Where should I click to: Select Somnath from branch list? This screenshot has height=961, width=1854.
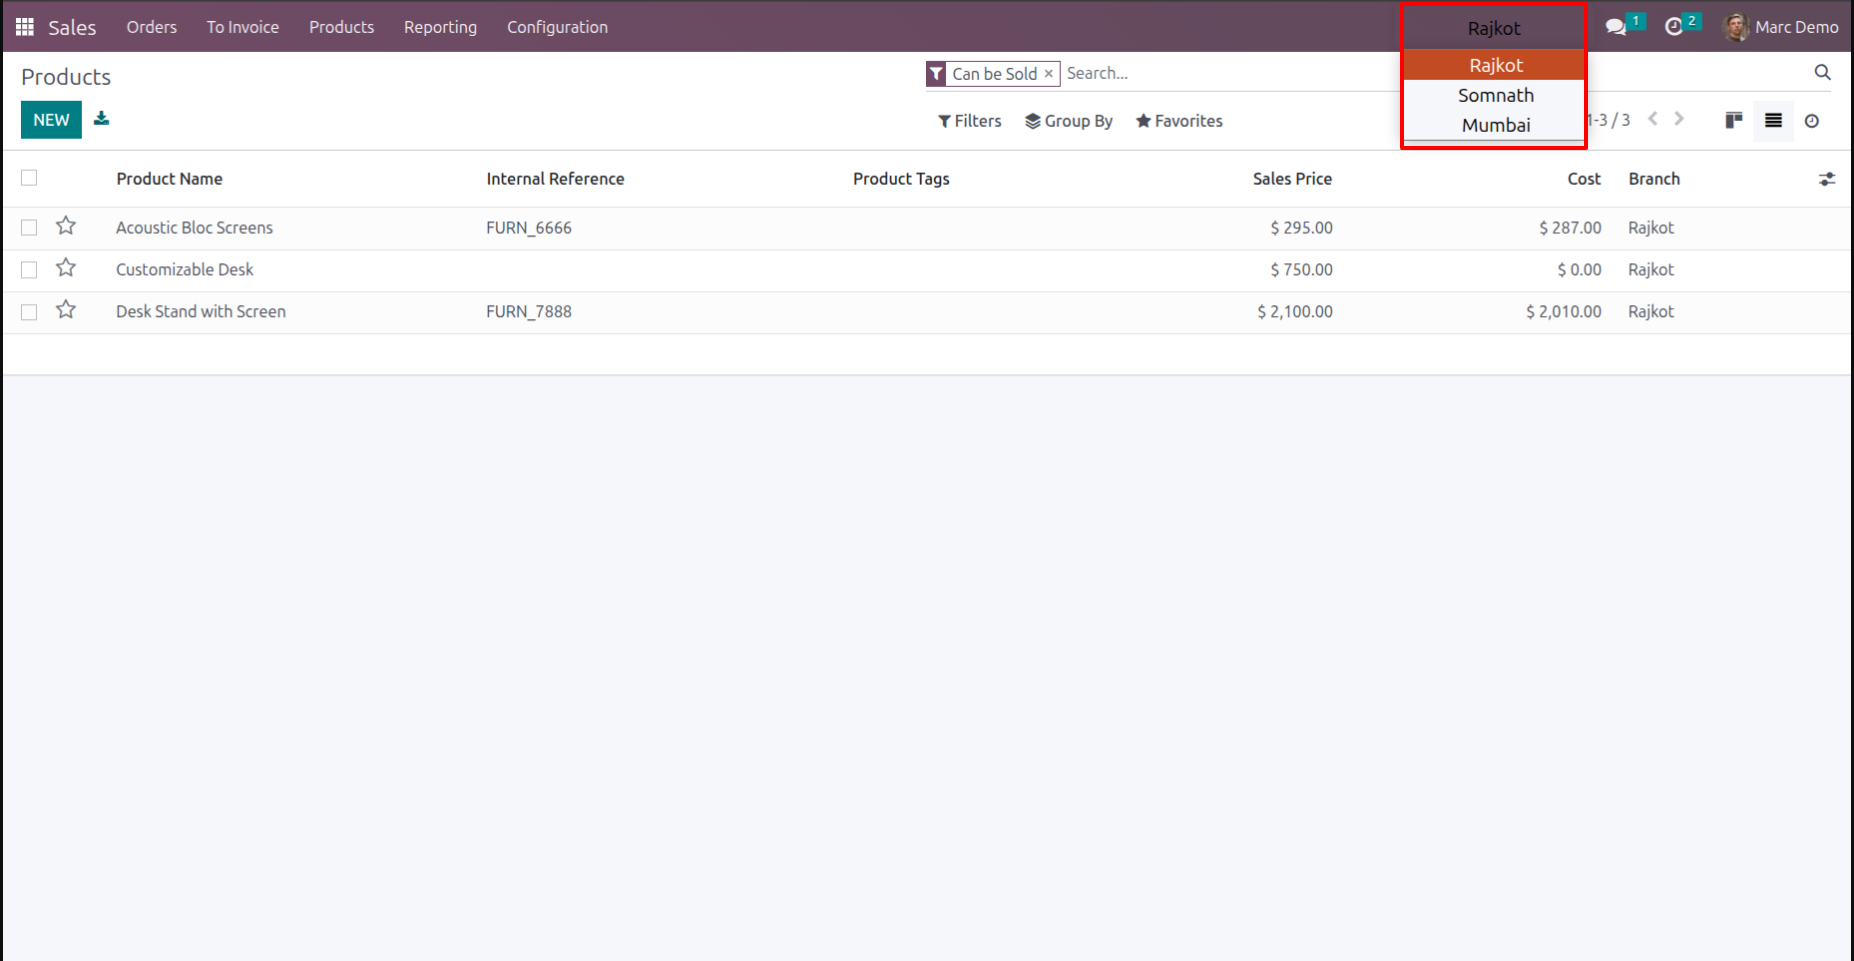[1495, 95]
